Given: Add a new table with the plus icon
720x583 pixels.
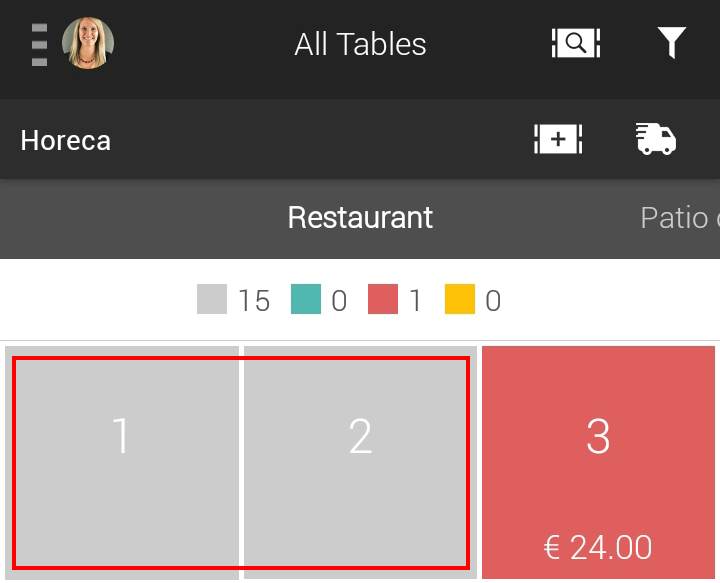Looking at the screenshot, I should (558, 139).
